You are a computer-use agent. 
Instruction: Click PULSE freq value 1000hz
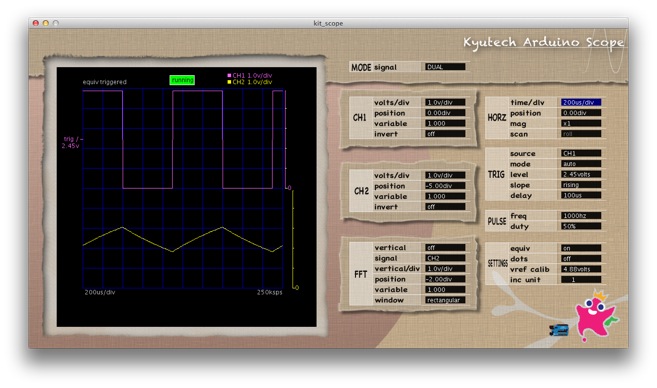(x=581, y=216)
